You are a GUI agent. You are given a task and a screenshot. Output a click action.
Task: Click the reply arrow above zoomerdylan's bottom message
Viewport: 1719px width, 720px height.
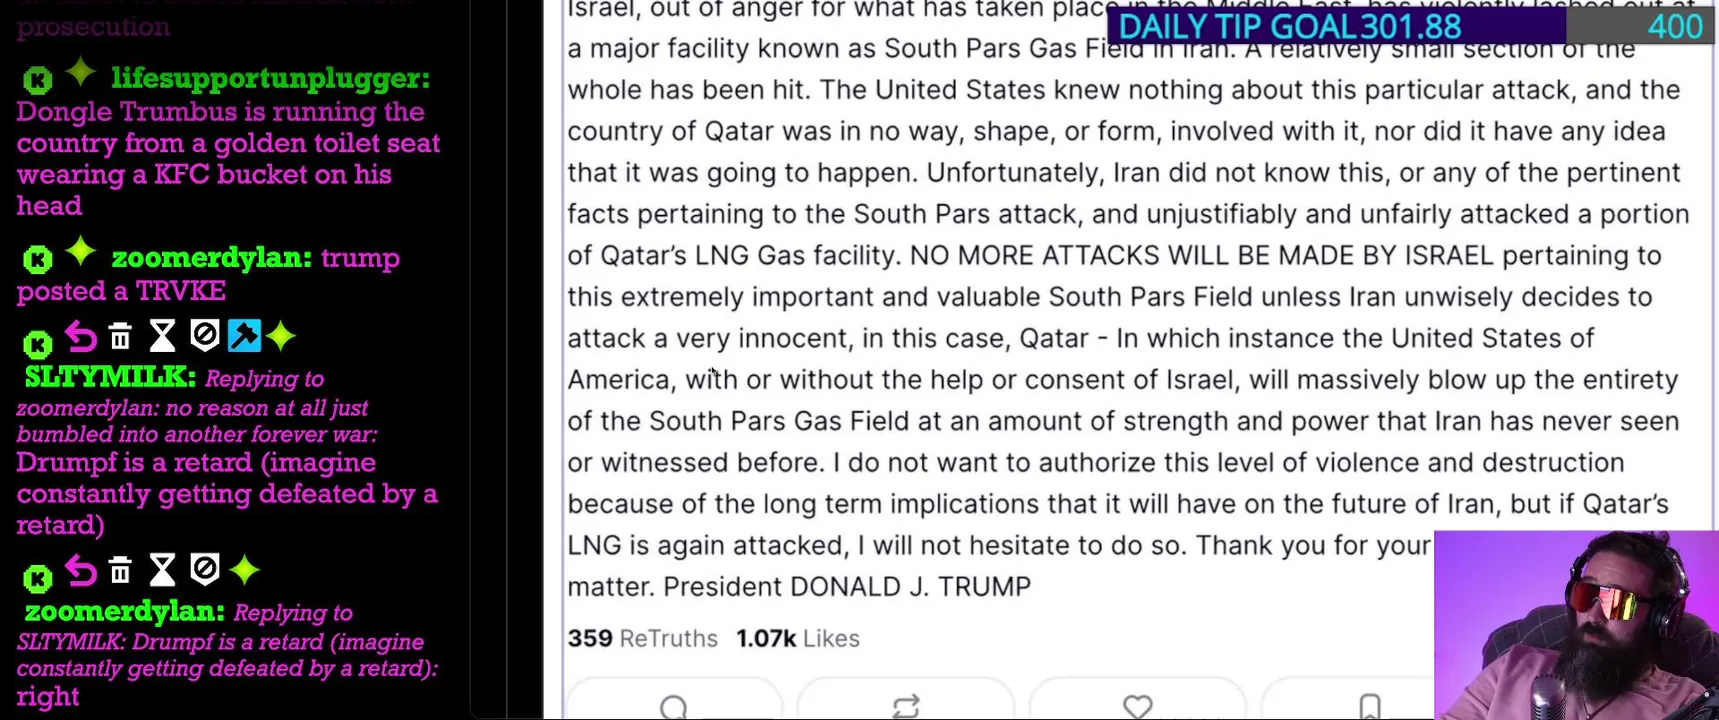pyautogui.click(x=81, y=571)
